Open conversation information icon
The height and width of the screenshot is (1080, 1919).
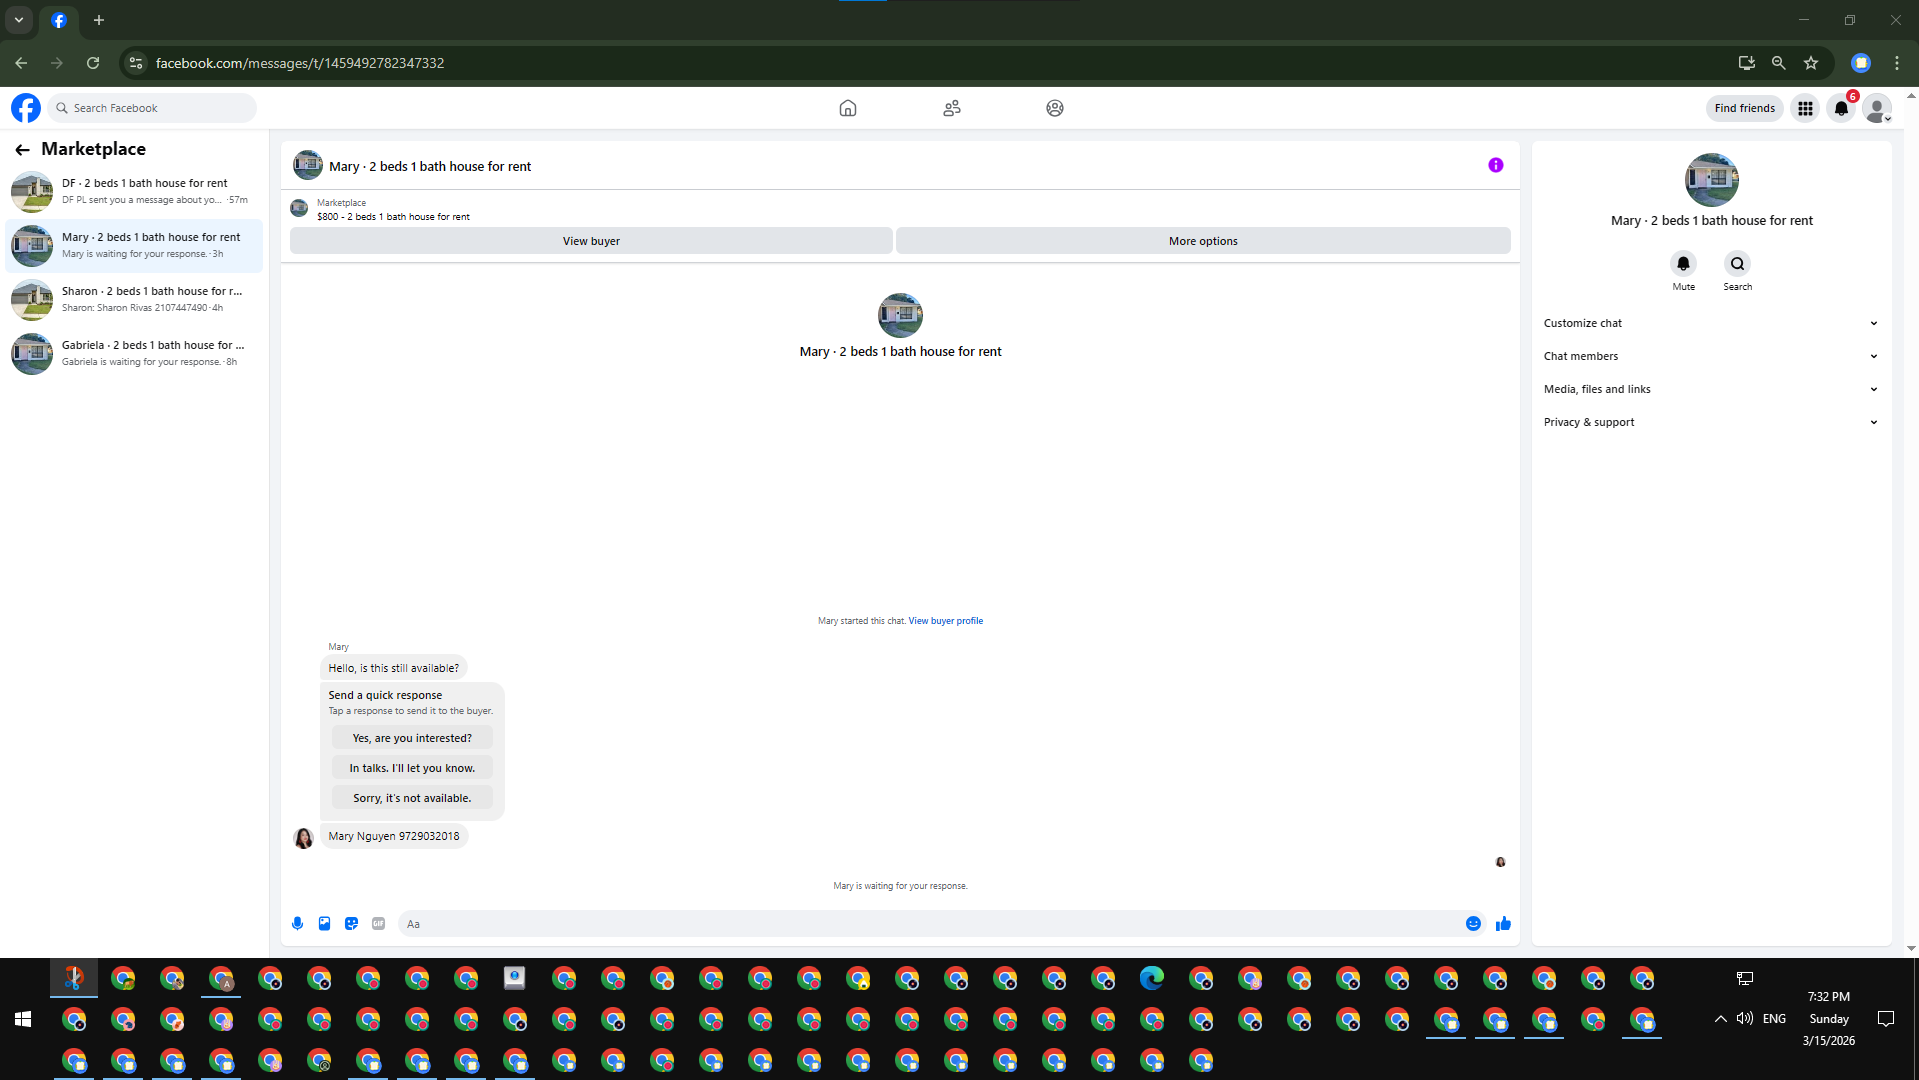[1496, 165]
